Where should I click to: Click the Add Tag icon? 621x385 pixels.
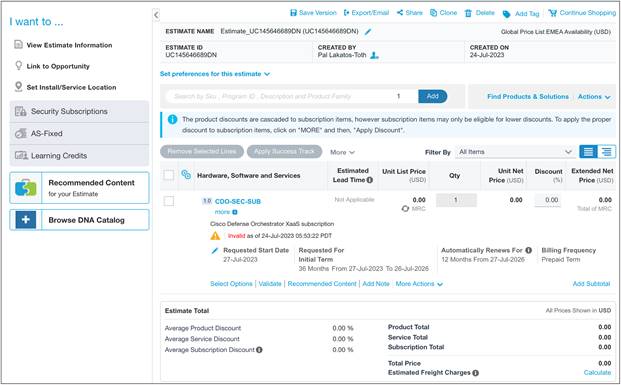click(x=507, y=14)
